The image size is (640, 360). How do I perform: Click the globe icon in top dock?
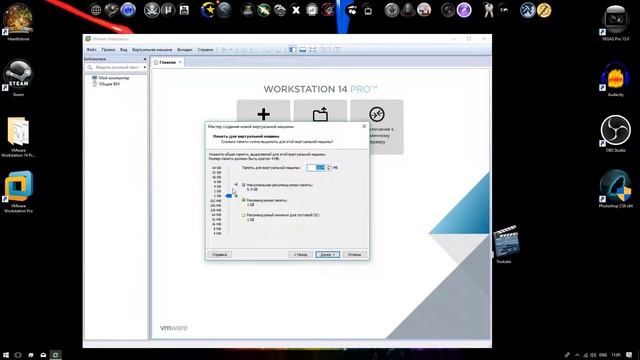[x=96, y=10]
